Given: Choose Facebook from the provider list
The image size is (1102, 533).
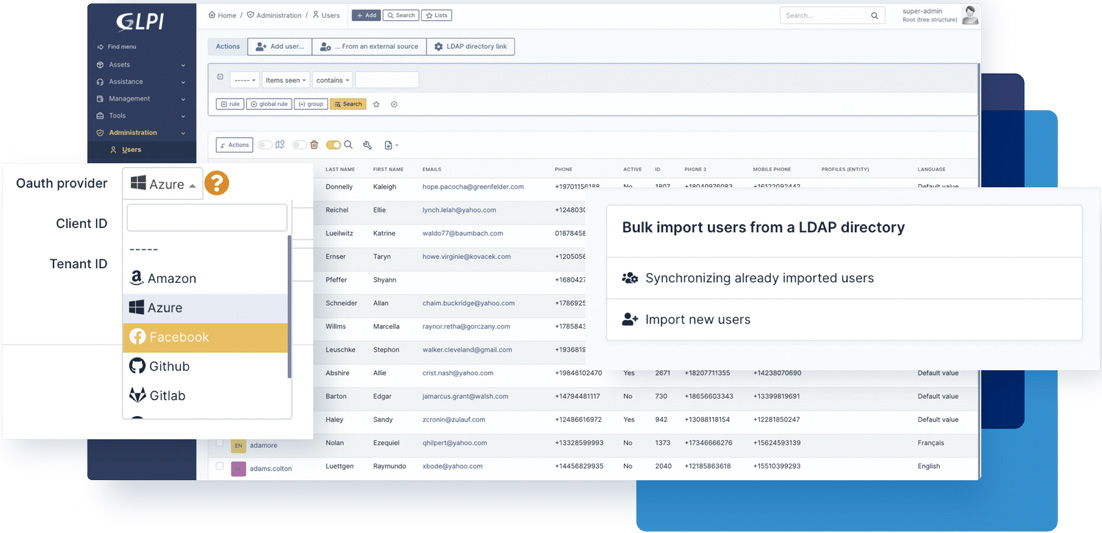Looking at the screenshot, I should [x=205, y=337].
